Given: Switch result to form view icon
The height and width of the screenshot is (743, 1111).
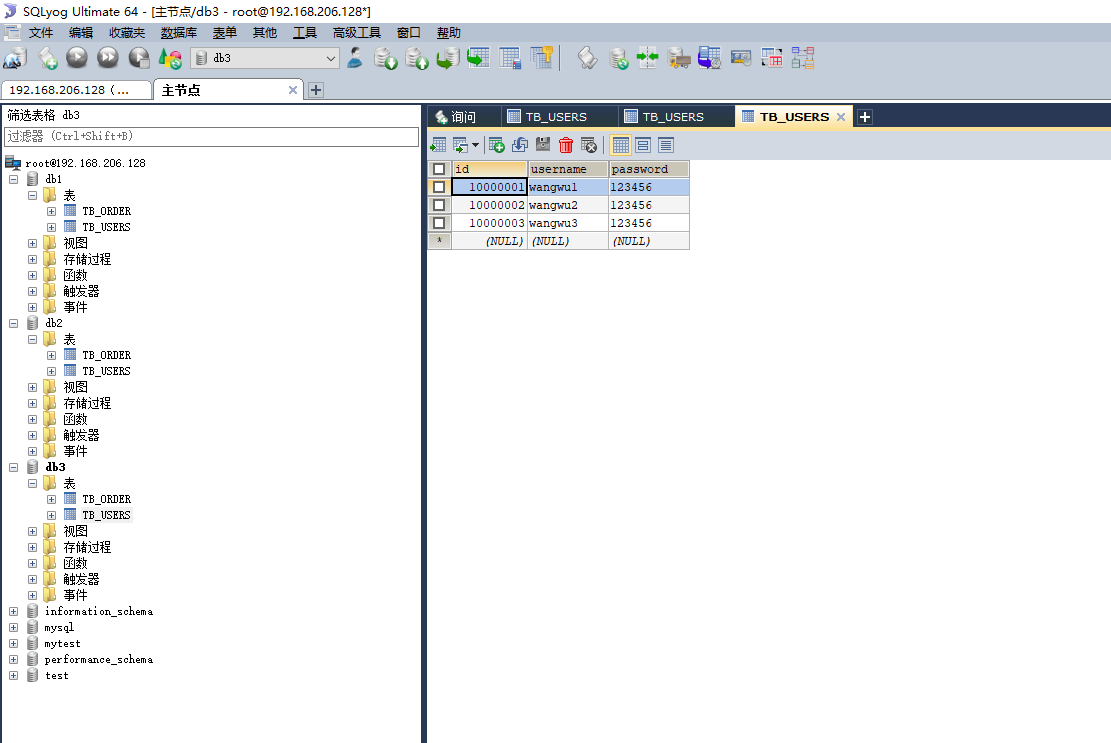Looking at the screenshot, I should [643, 145].
